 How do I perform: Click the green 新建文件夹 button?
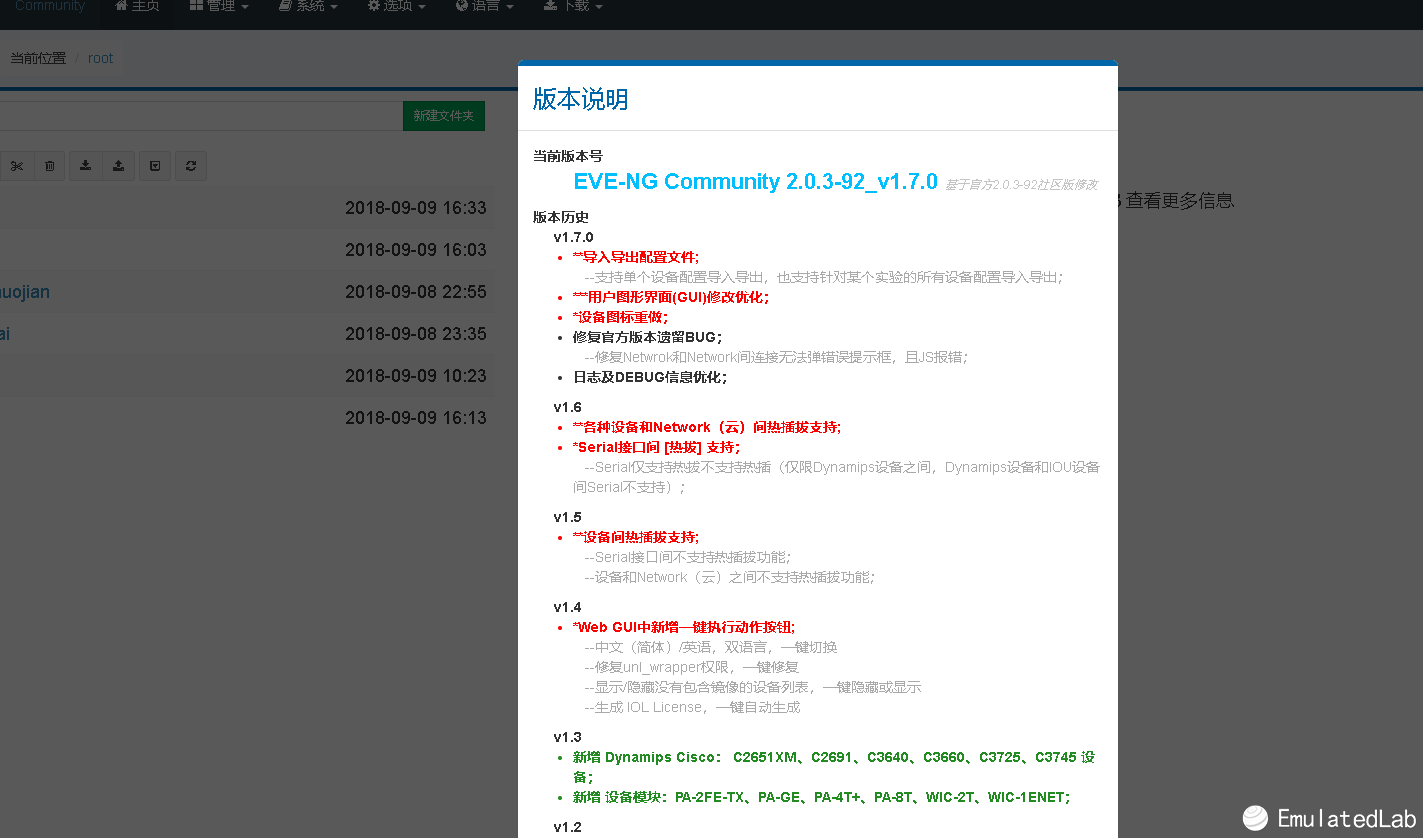pos(444,116)
